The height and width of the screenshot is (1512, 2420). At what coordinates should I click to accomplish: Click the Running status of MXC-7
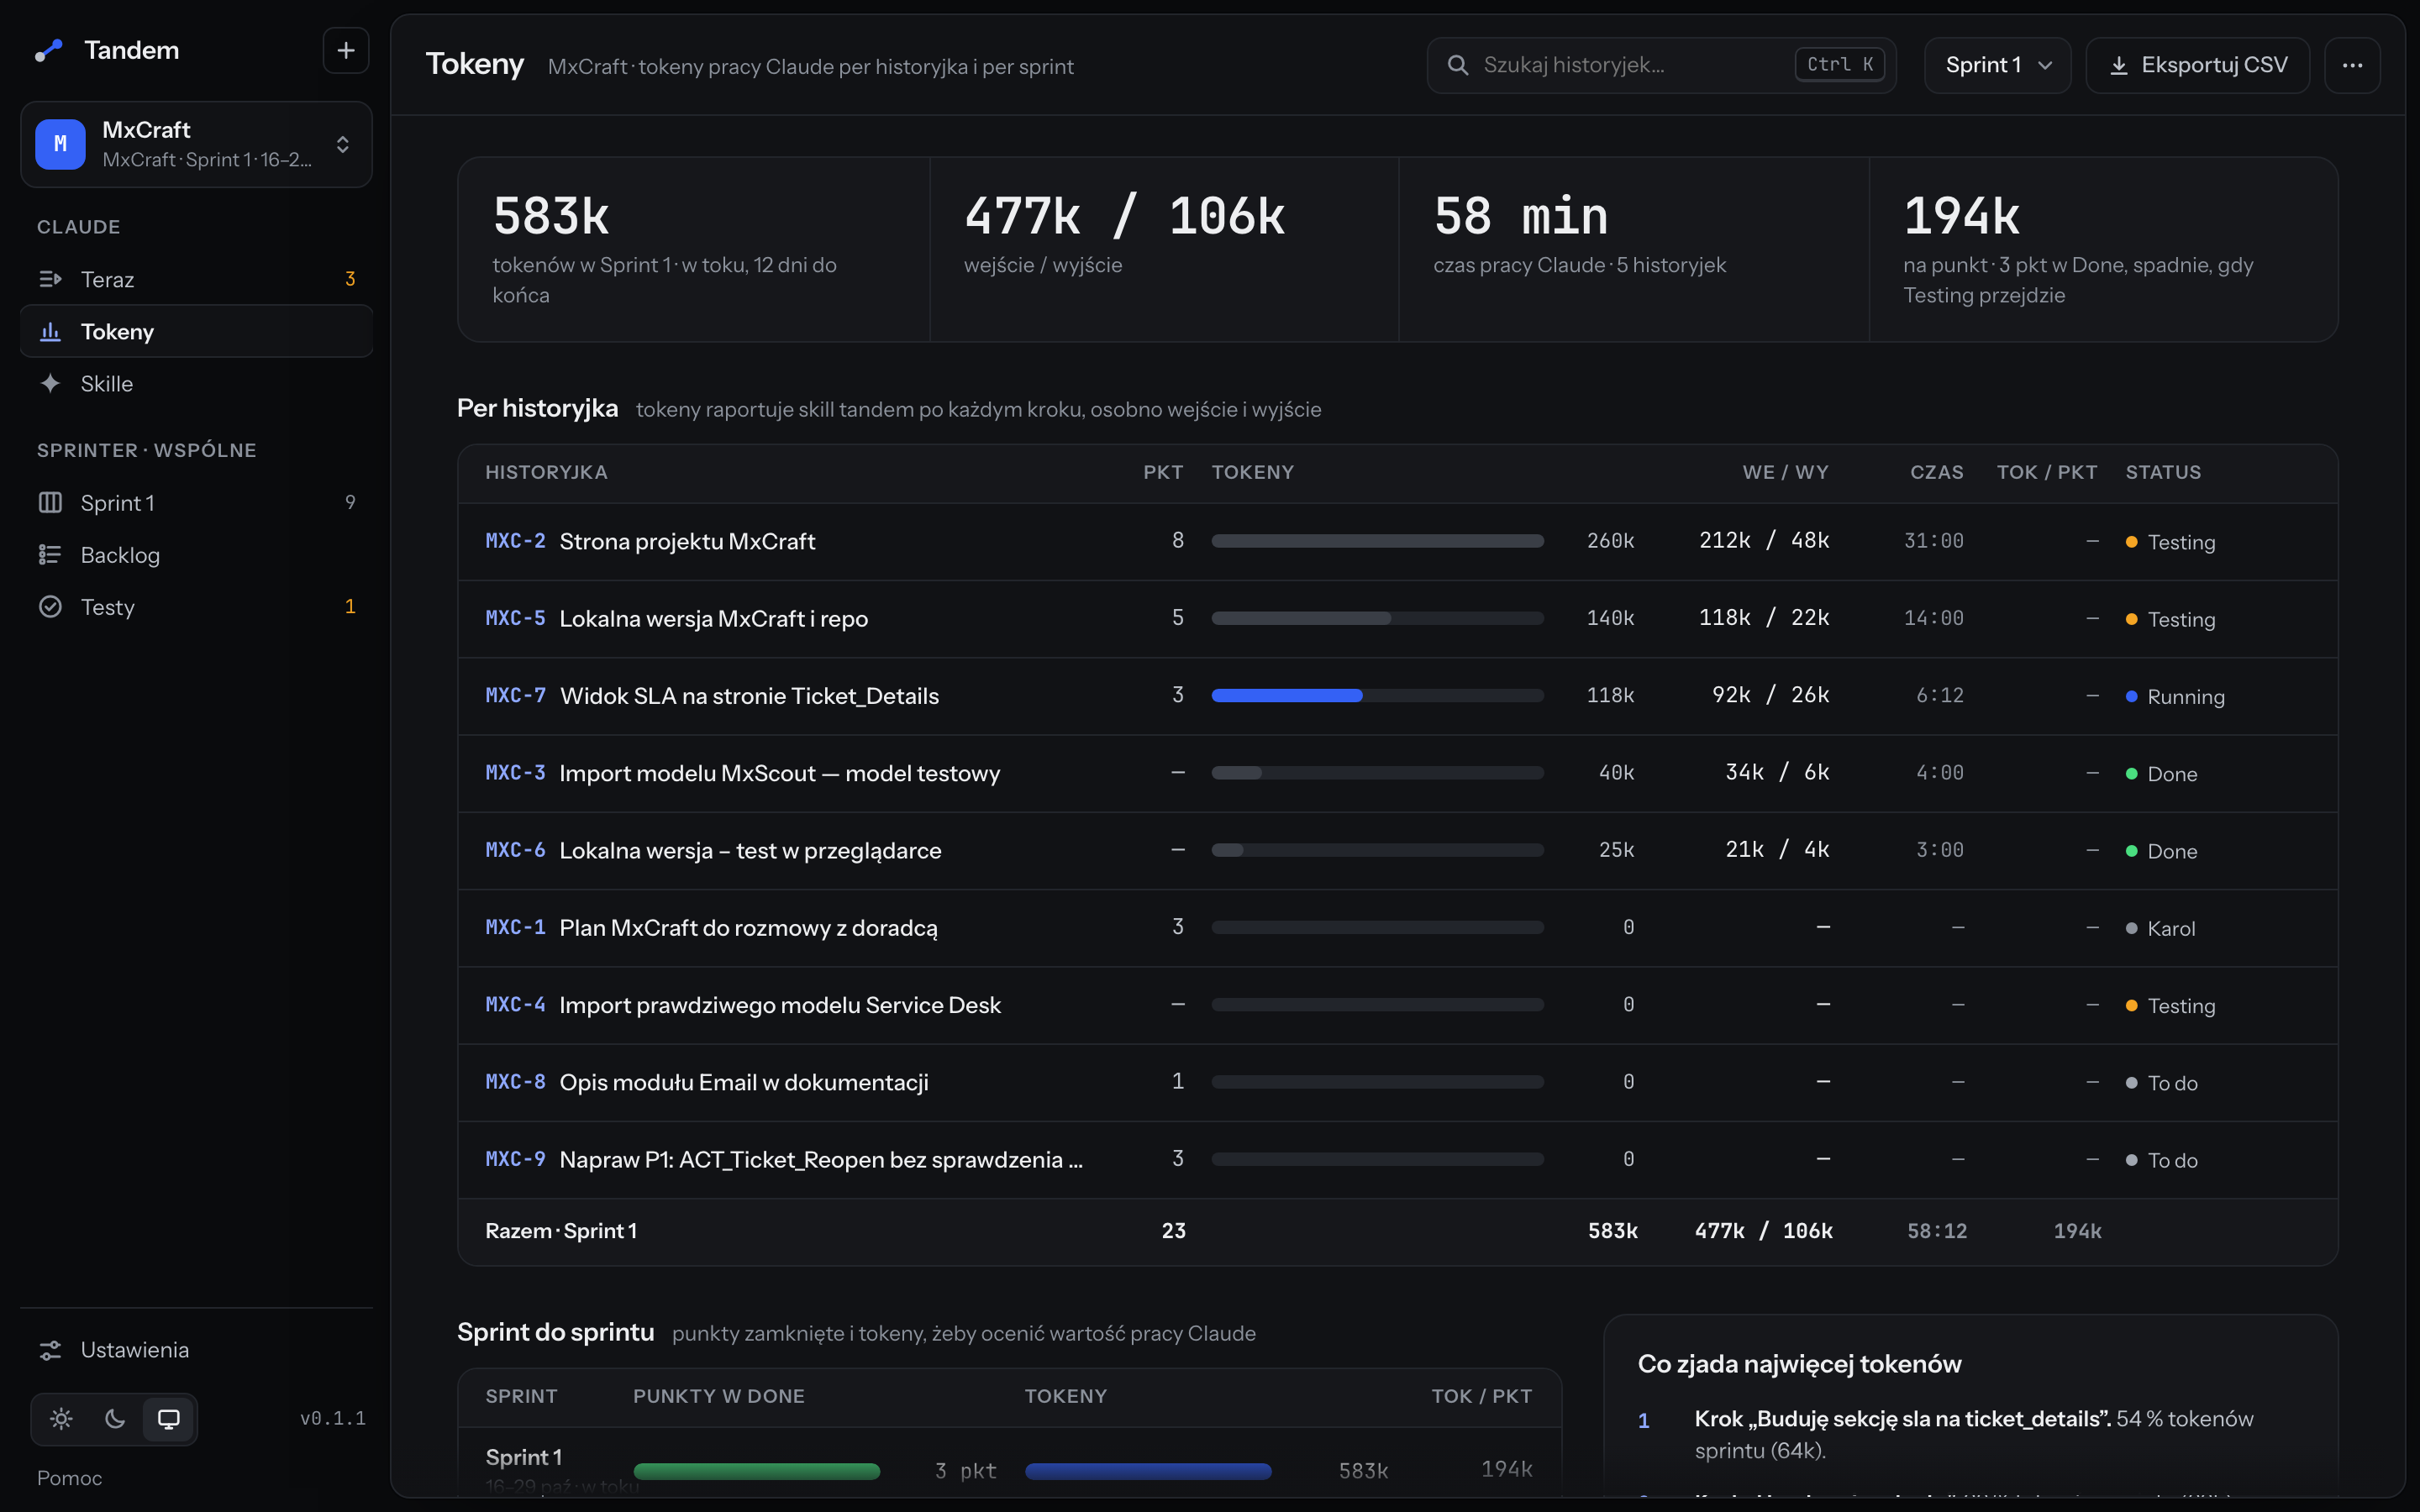(x=2175, y=696)
